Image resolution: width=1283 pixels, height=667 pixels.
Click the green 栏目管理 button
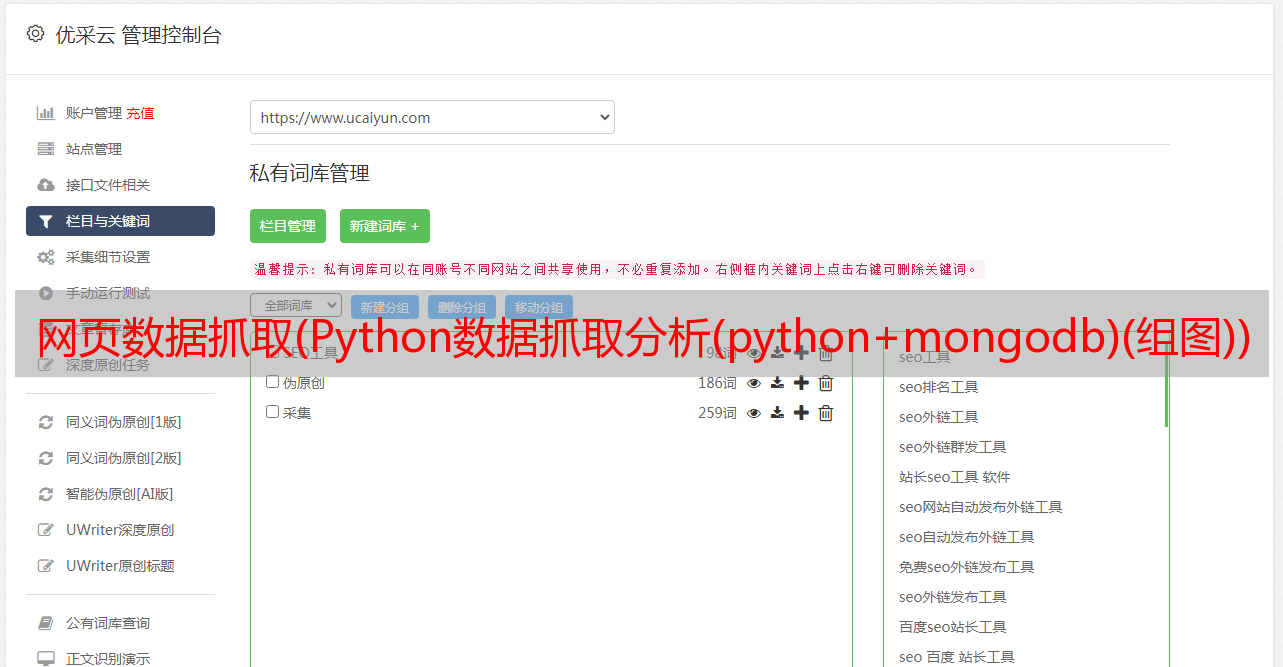tap(288, 226)
